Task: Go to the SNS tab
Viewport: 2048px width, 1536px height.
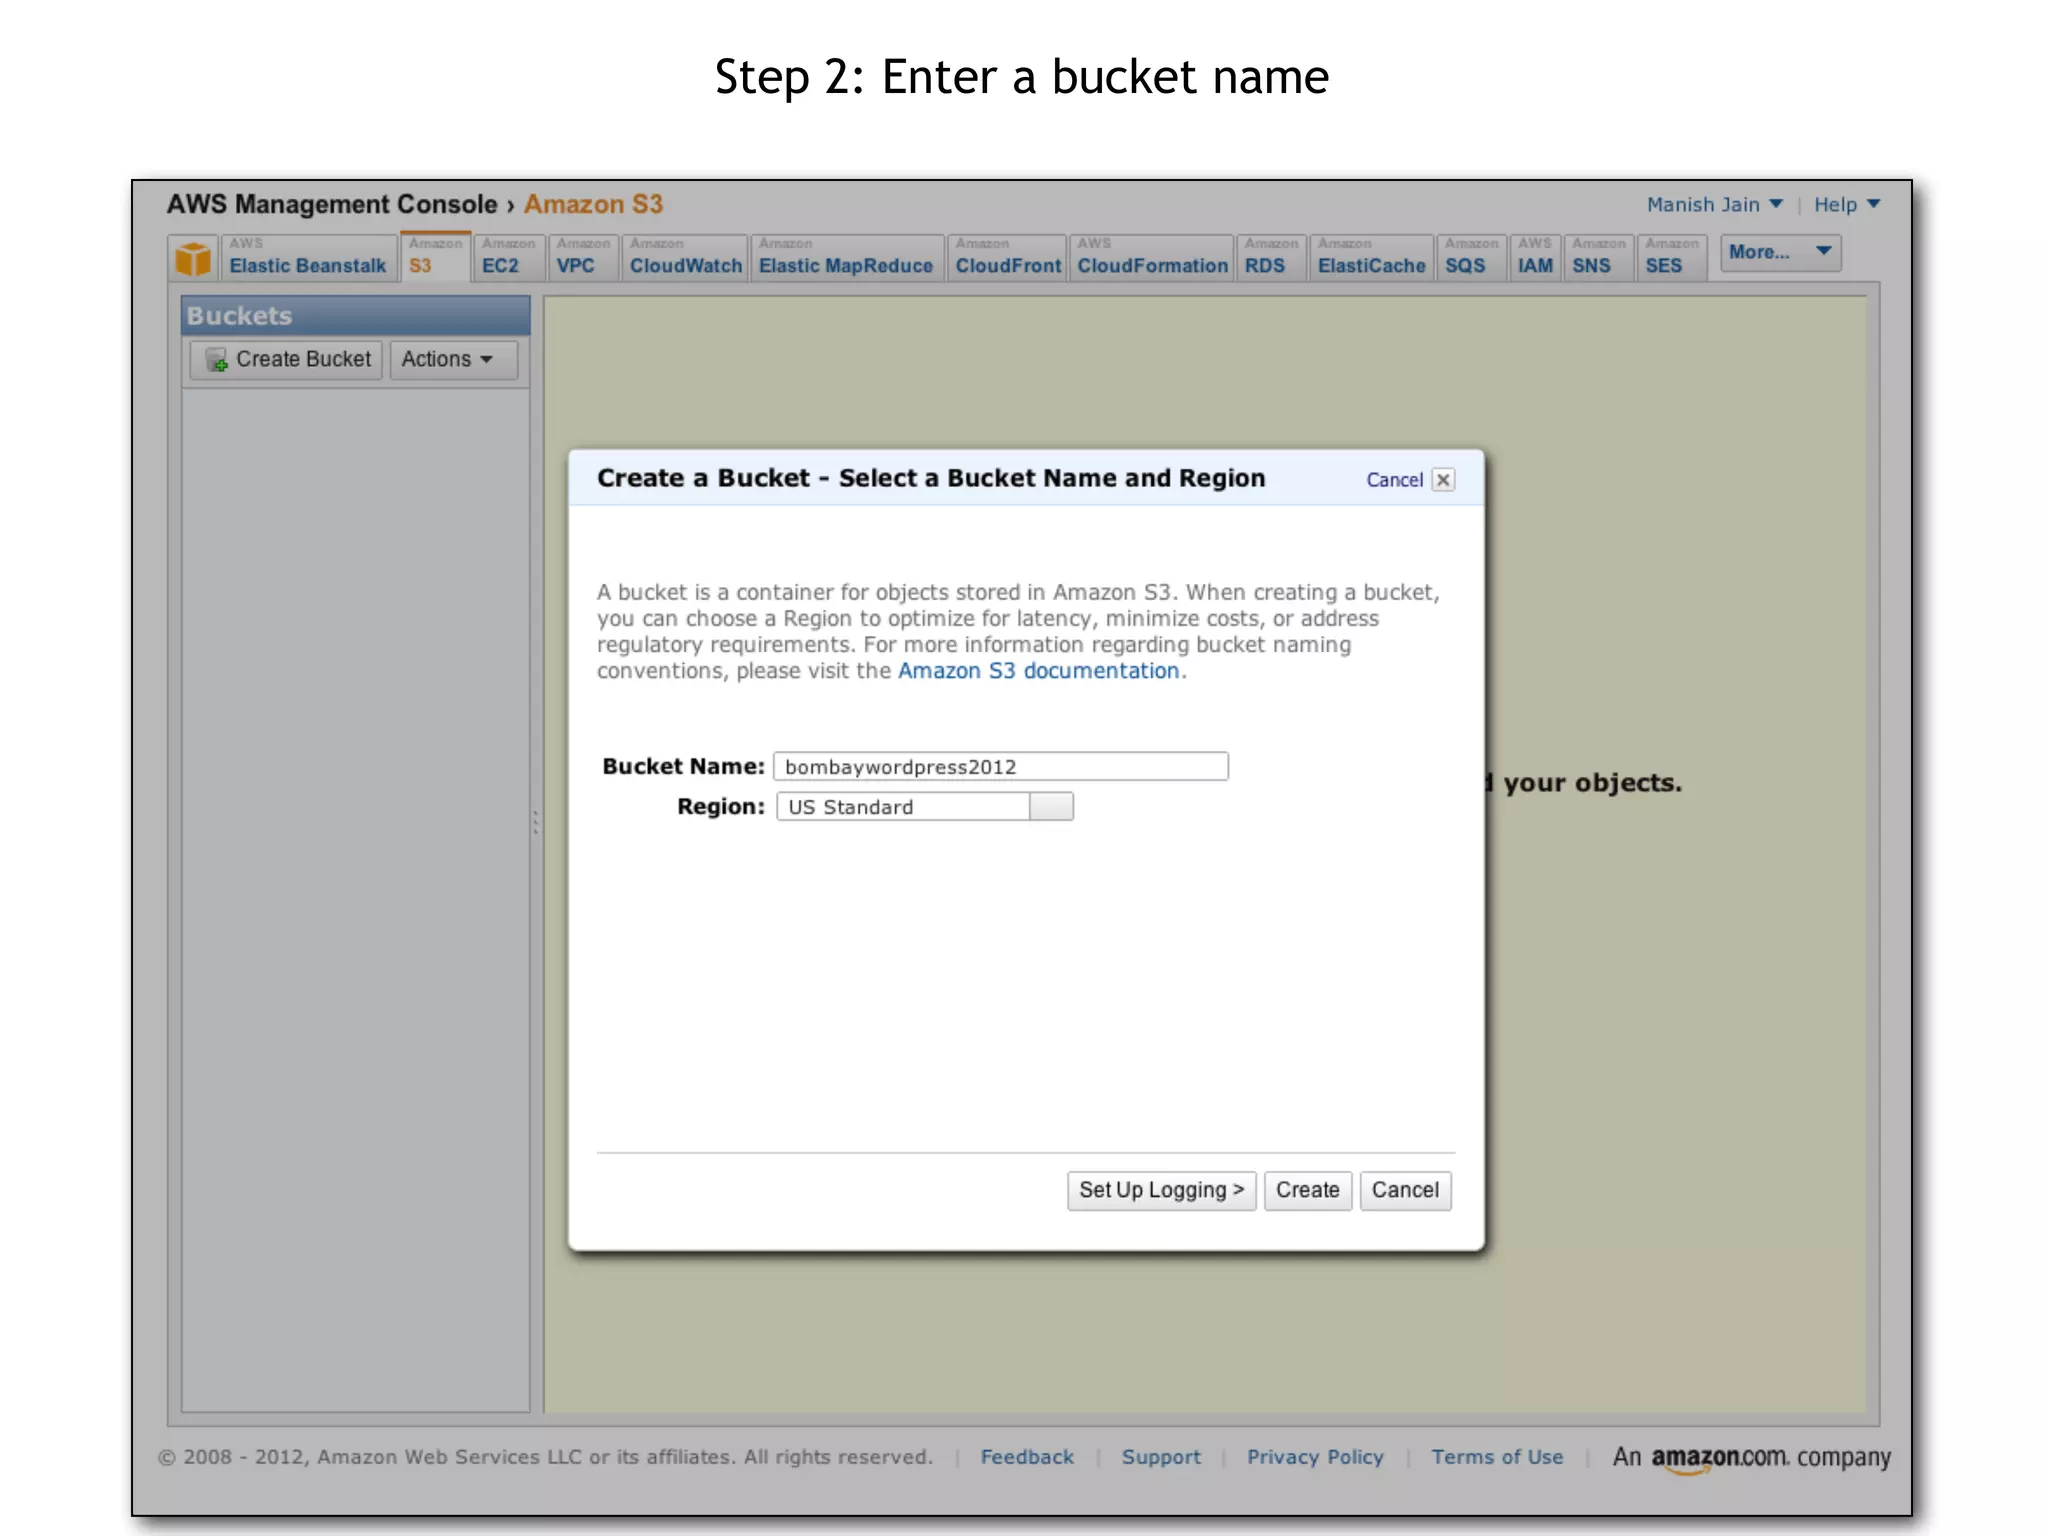Action: 1598,258
